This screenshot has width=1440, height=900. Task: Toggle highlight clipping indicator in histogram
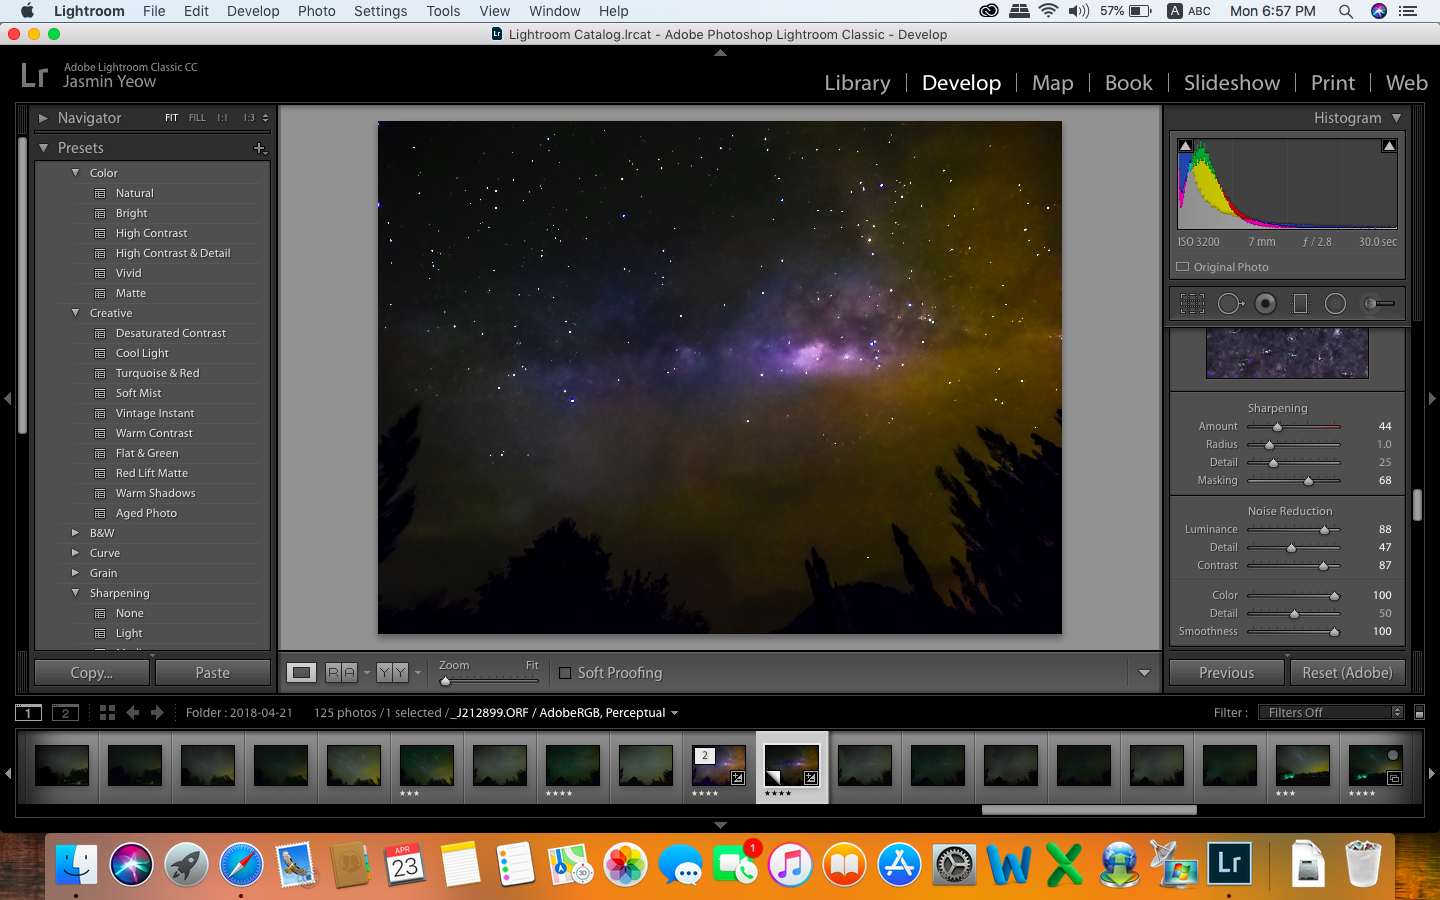(x=1389, y=146)
